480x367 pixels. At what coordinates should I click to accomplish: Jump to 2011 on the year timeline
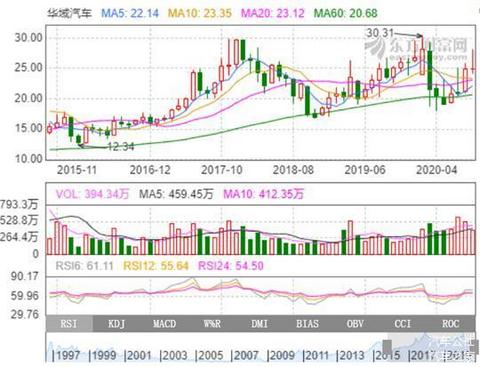tap(316, 355)
